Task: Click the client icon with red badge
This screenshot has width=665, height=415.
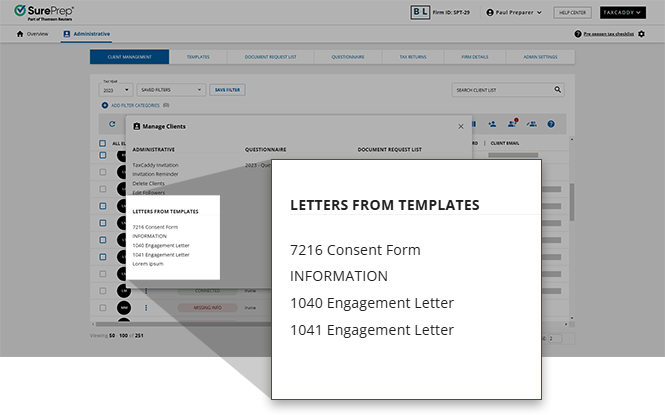Action: [x=512, y=123]
